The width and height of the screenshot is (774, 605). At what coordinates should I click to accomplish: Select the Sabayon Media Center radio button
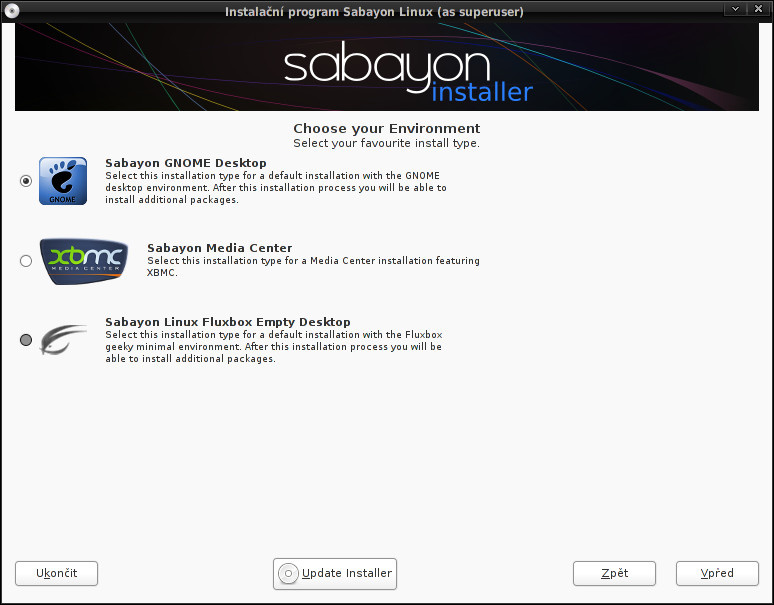pos(26,261)
